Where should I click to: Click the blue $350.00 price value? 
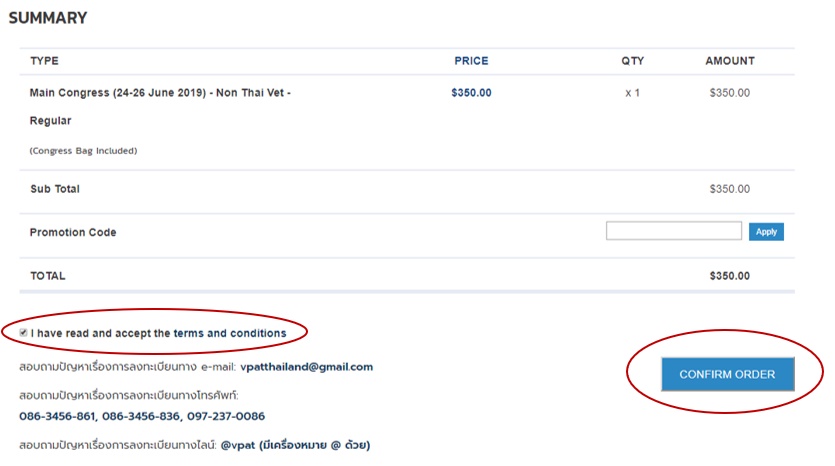click(471, 93)
